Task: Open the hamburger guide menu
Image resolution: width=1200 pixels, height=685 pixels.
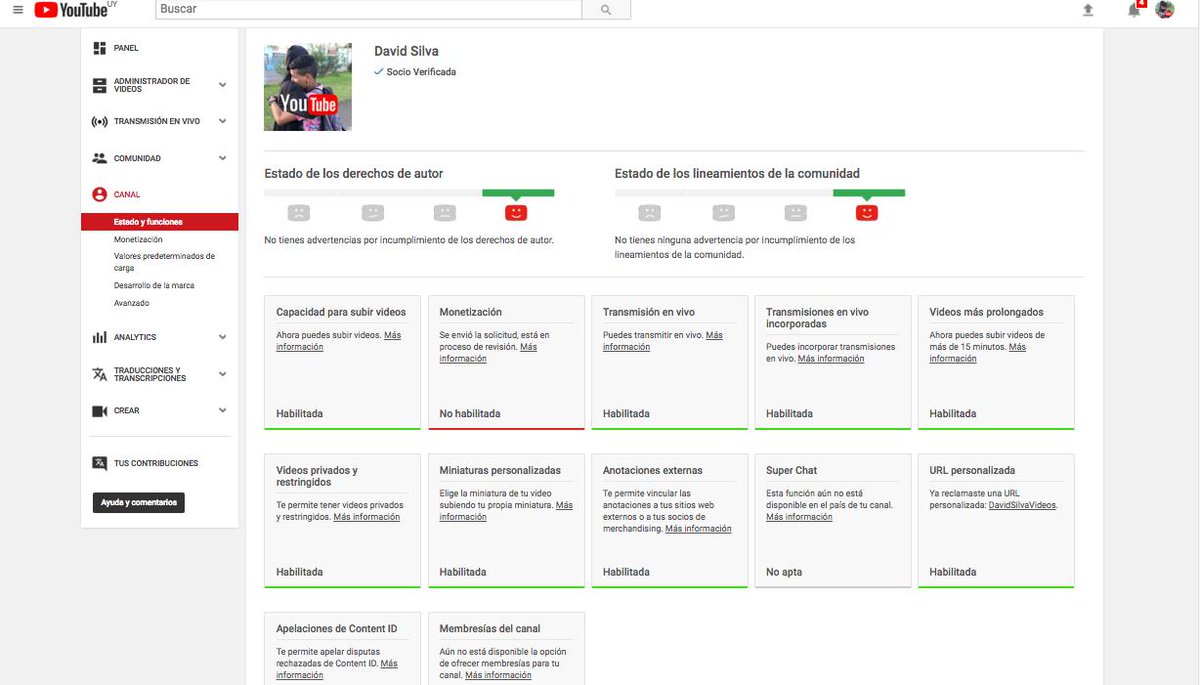Action: tap(18, 10)
